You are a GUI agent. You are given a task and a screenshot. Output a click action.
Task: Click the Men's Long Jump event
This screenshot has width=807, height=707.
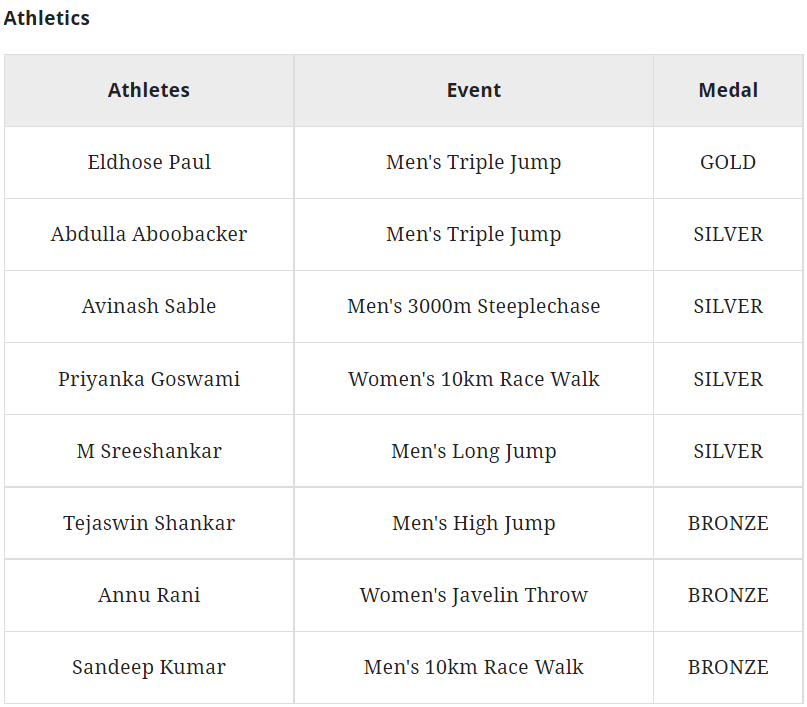coord(473,451)
